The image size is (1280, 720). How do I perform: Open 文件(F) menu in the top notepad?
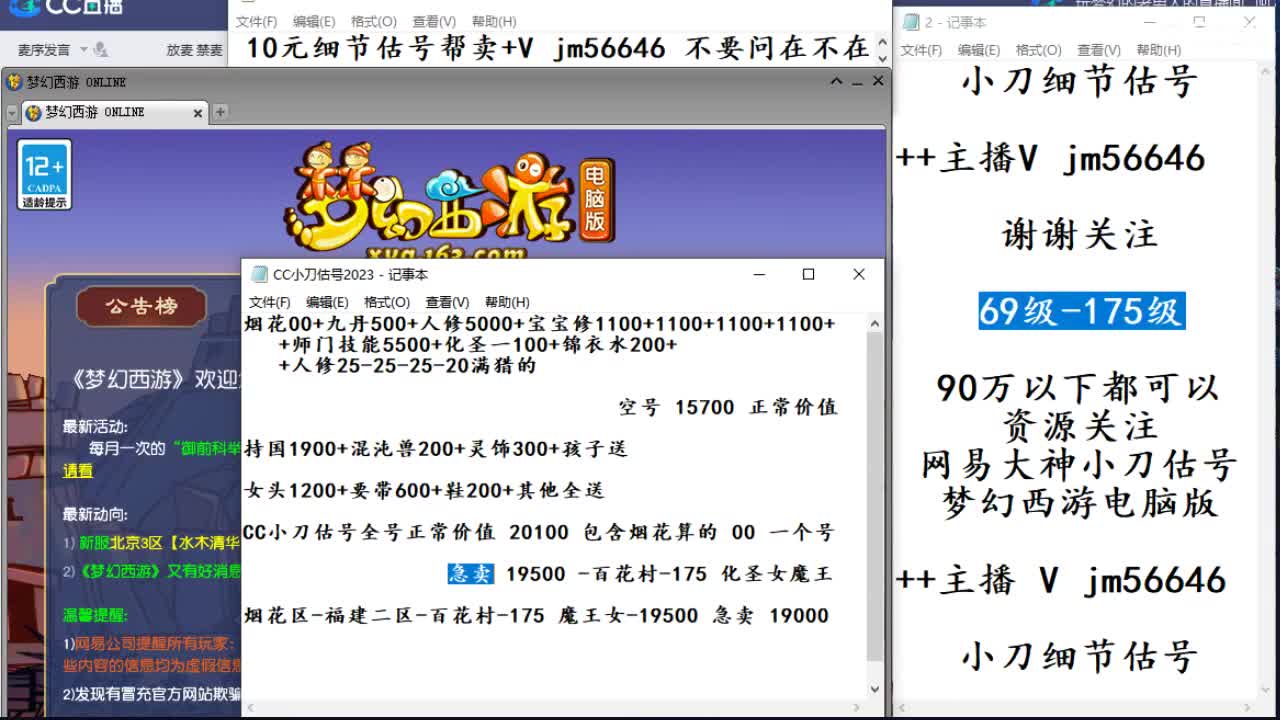(x=257, y=21)
